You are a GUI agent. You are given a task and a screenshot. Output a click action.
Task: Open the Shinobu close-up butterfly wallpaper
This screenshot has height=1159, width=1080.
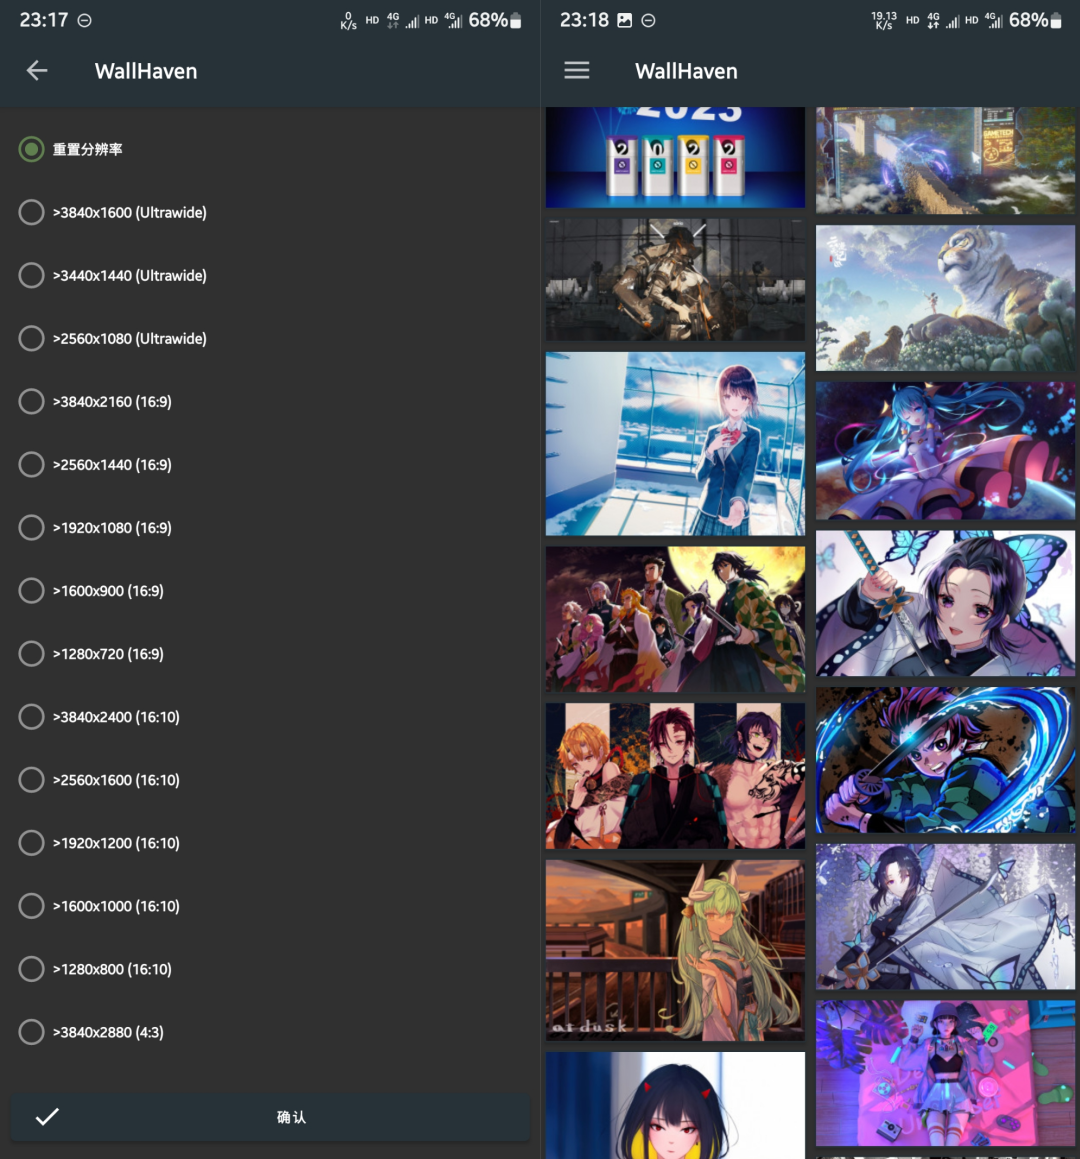point(945,603)
